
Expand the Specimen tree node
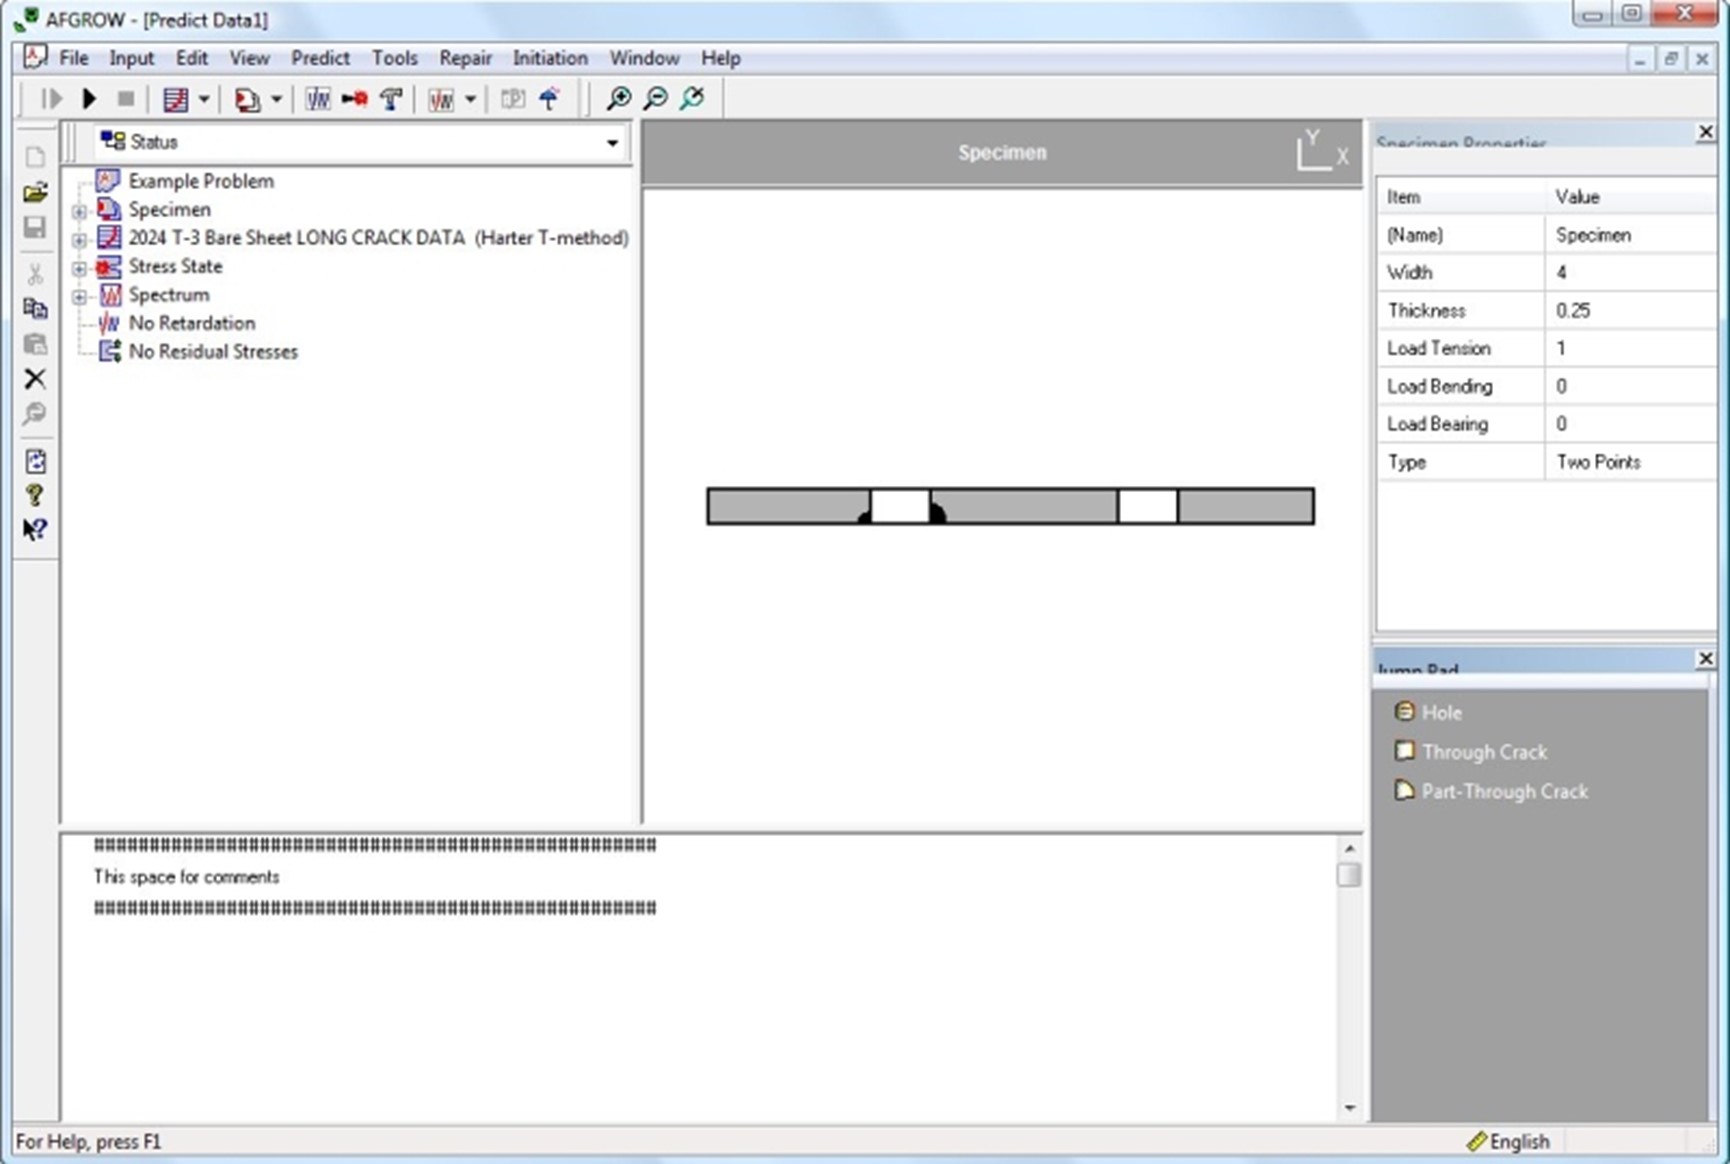pos(79,211)
